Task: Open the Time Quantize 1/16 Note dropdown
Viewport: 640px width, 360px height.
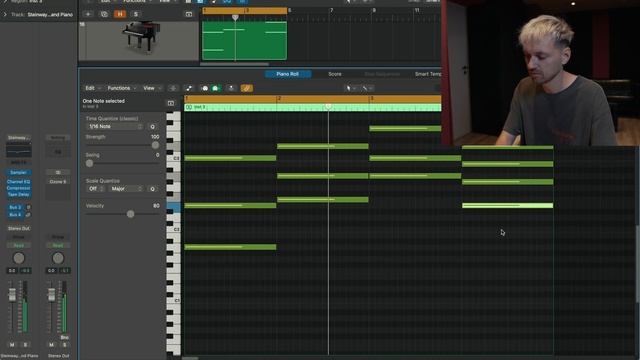Action: (115, 127)
